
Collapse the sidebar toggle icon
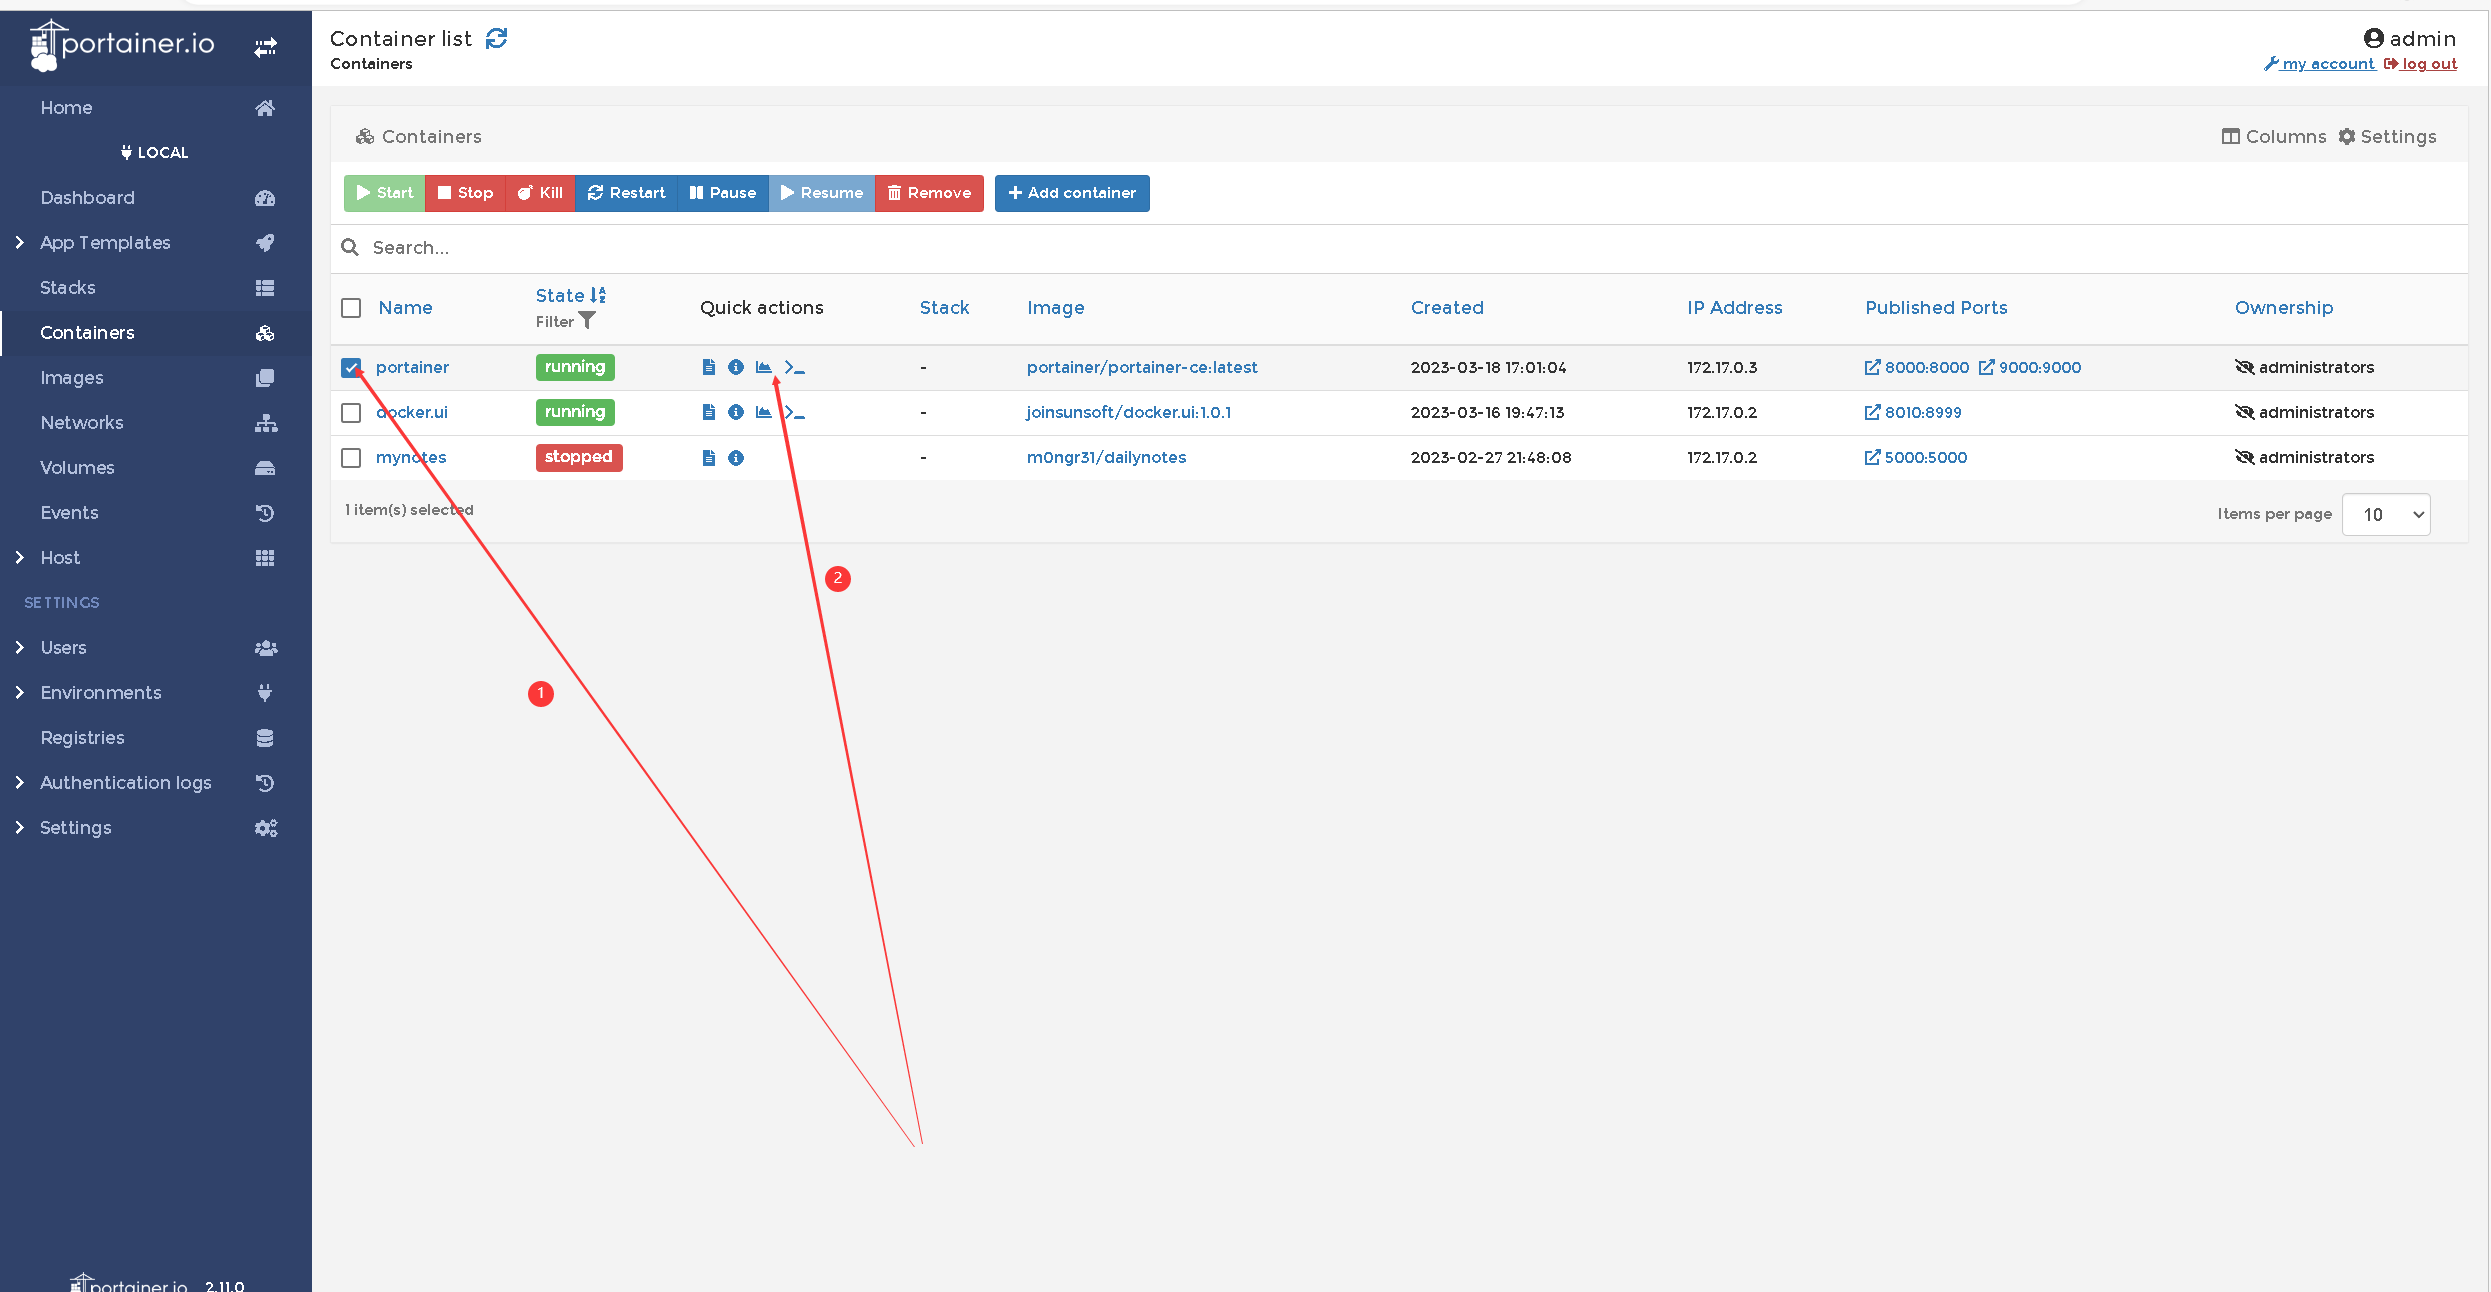[x=265, y=47]
